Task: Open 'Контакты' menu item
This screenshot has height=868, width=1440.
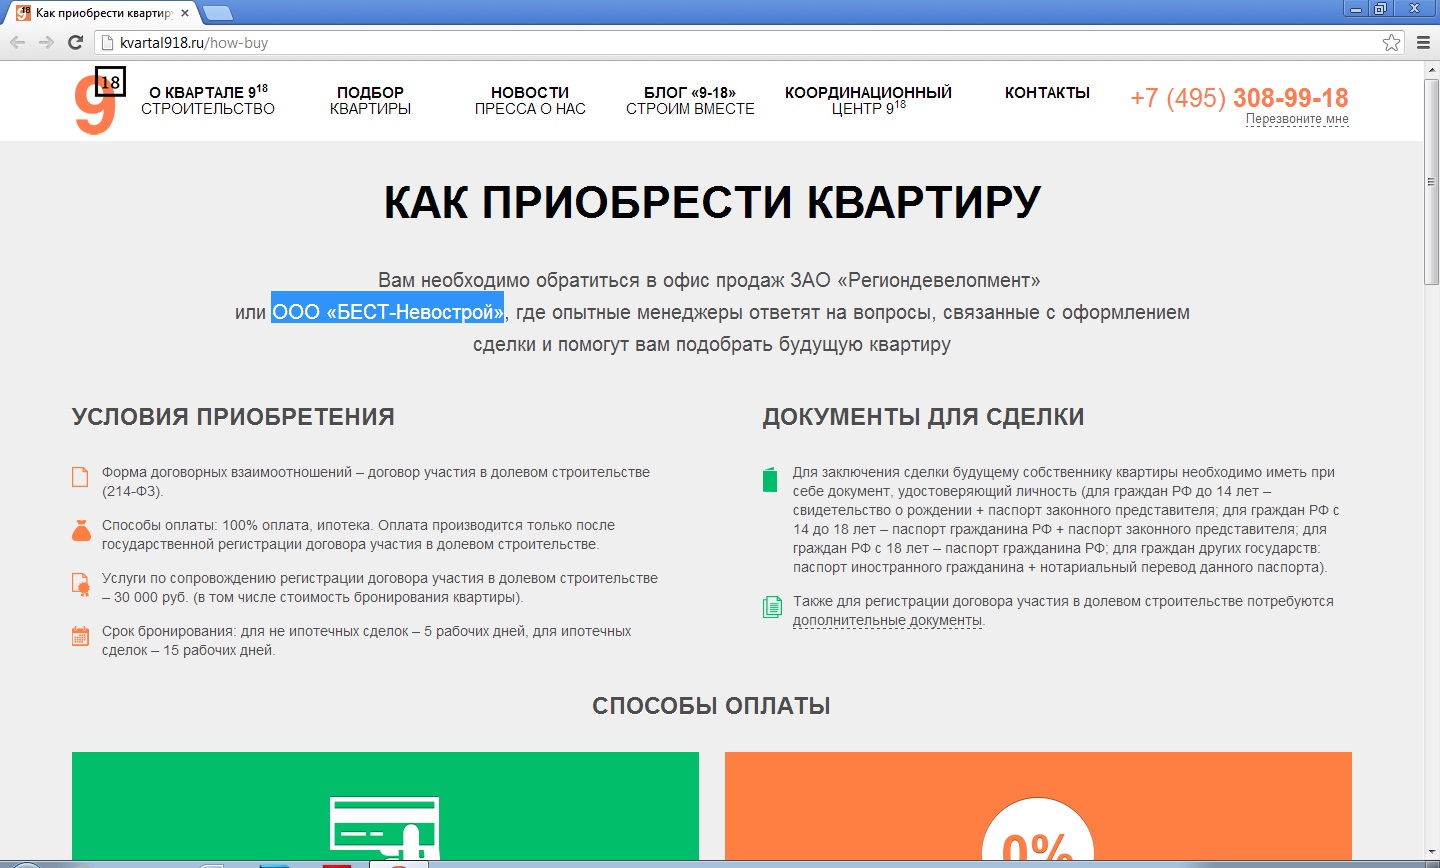Action: [x=1047, y=92]
